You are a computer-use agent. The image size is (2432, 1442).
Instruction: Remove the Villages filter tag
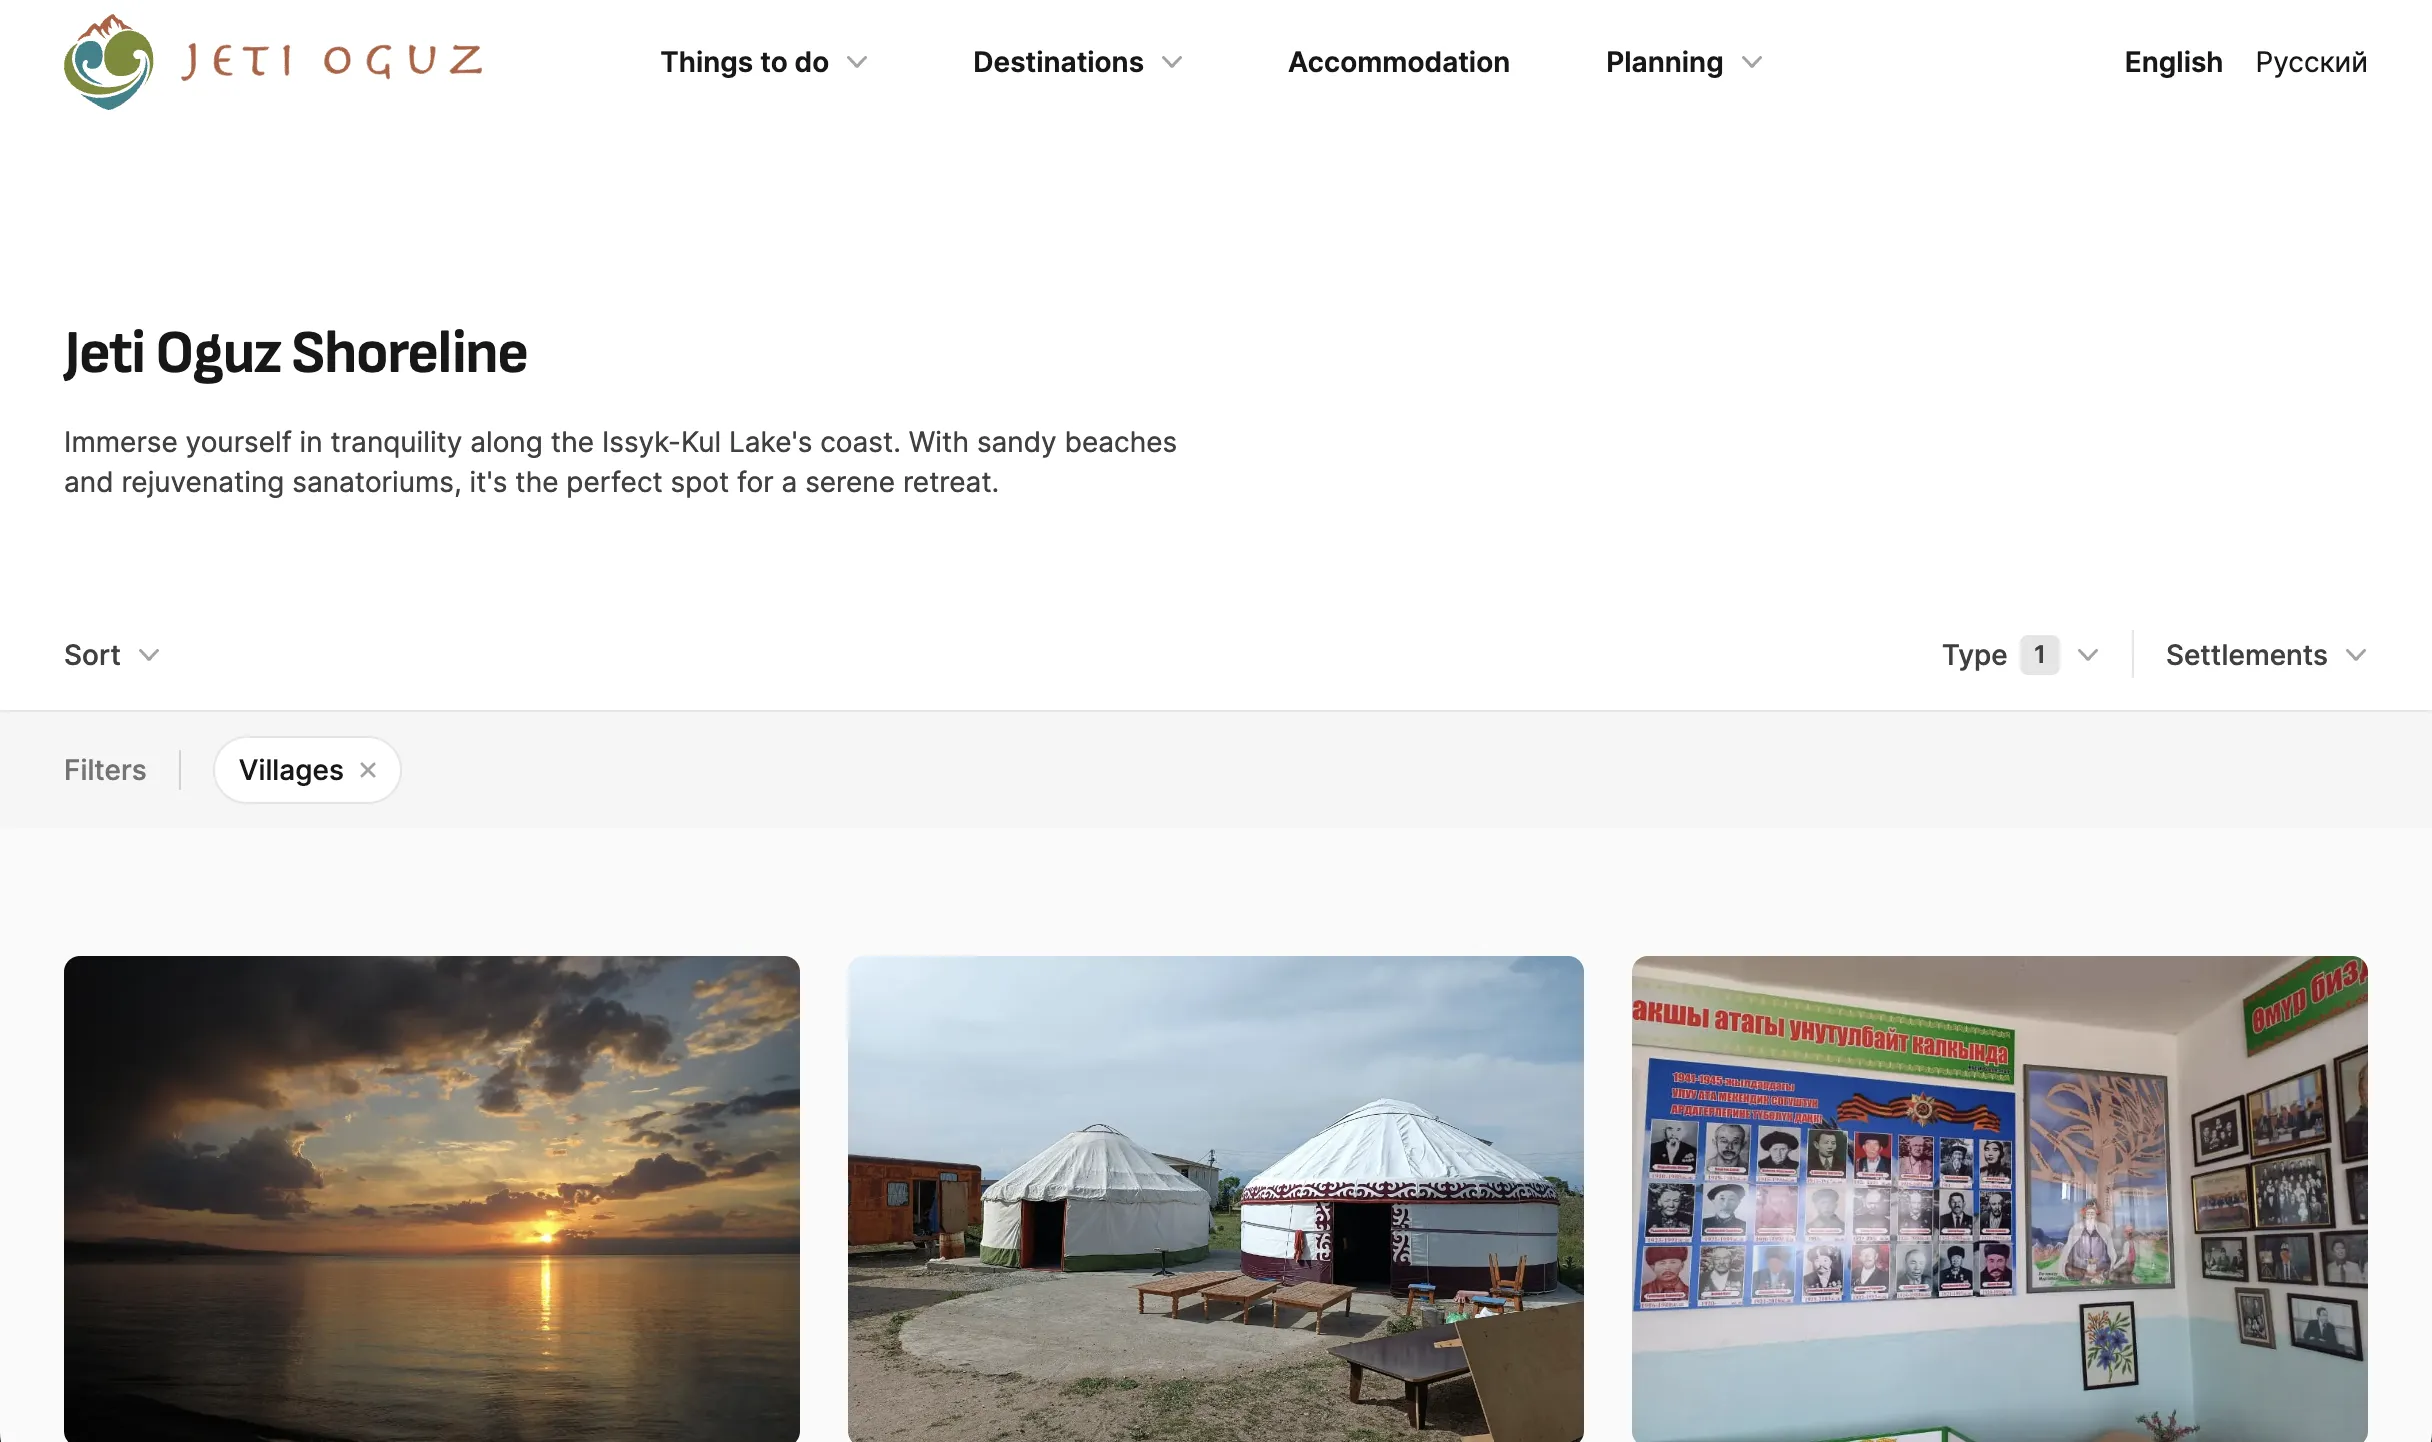click(371, 769)
